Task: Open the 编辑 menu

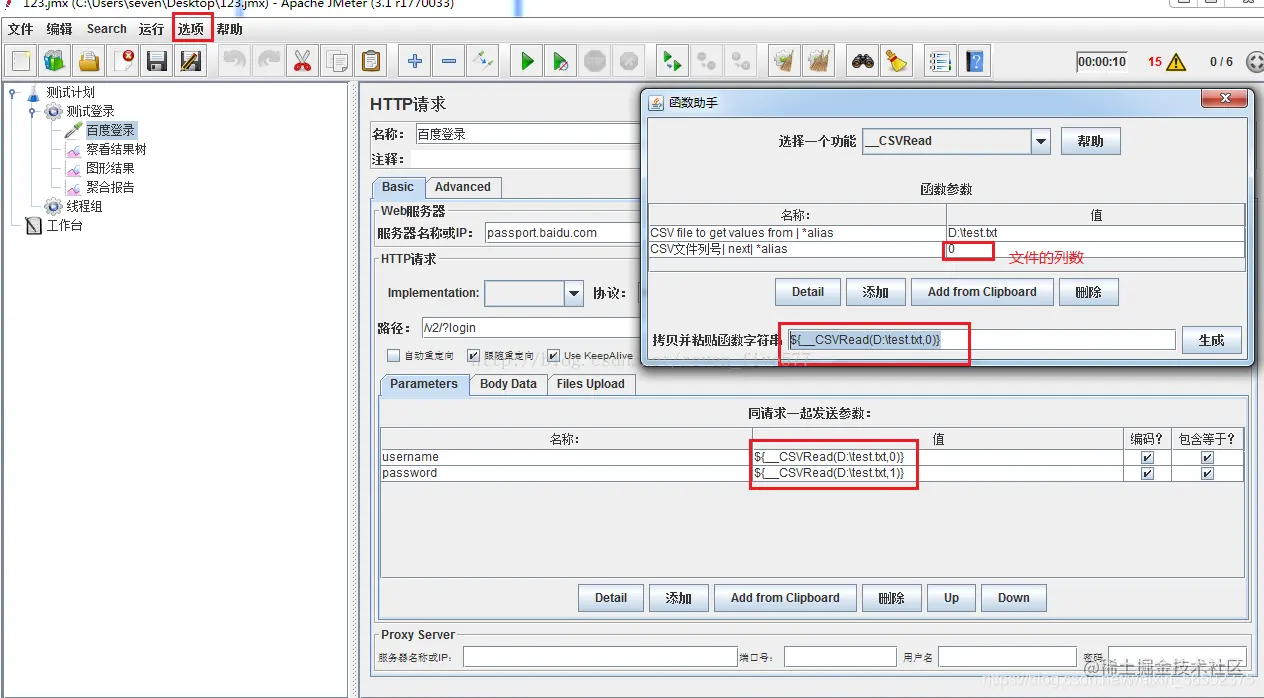Action: 60,29
